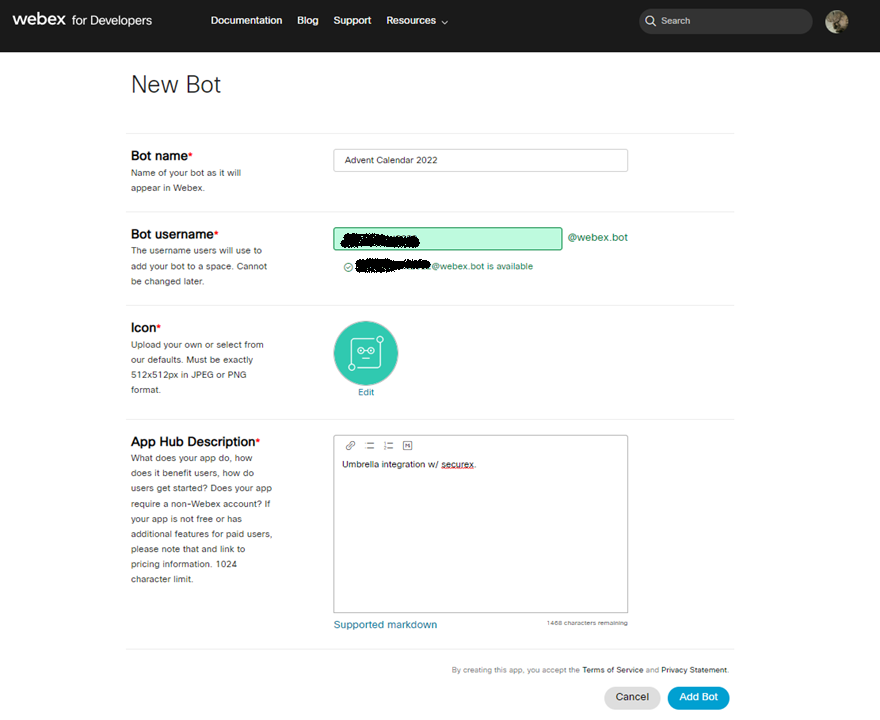Insert a link in description editor

click(350, 446)
